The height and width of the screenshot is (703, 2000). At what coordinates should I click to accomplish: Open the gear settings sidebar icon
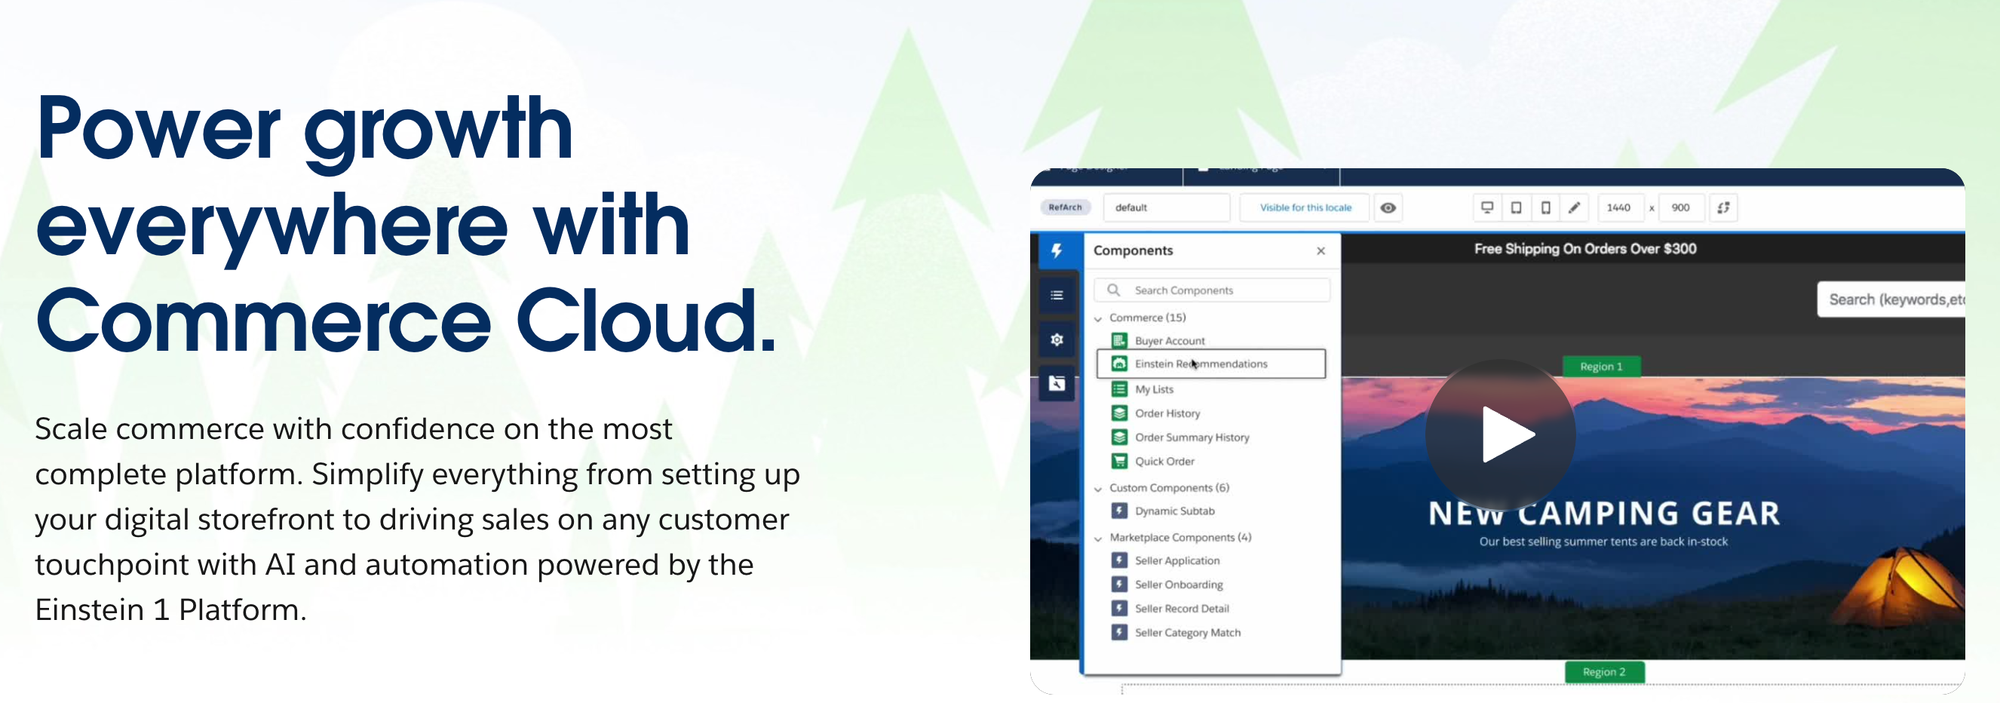tap(1057, 340)
